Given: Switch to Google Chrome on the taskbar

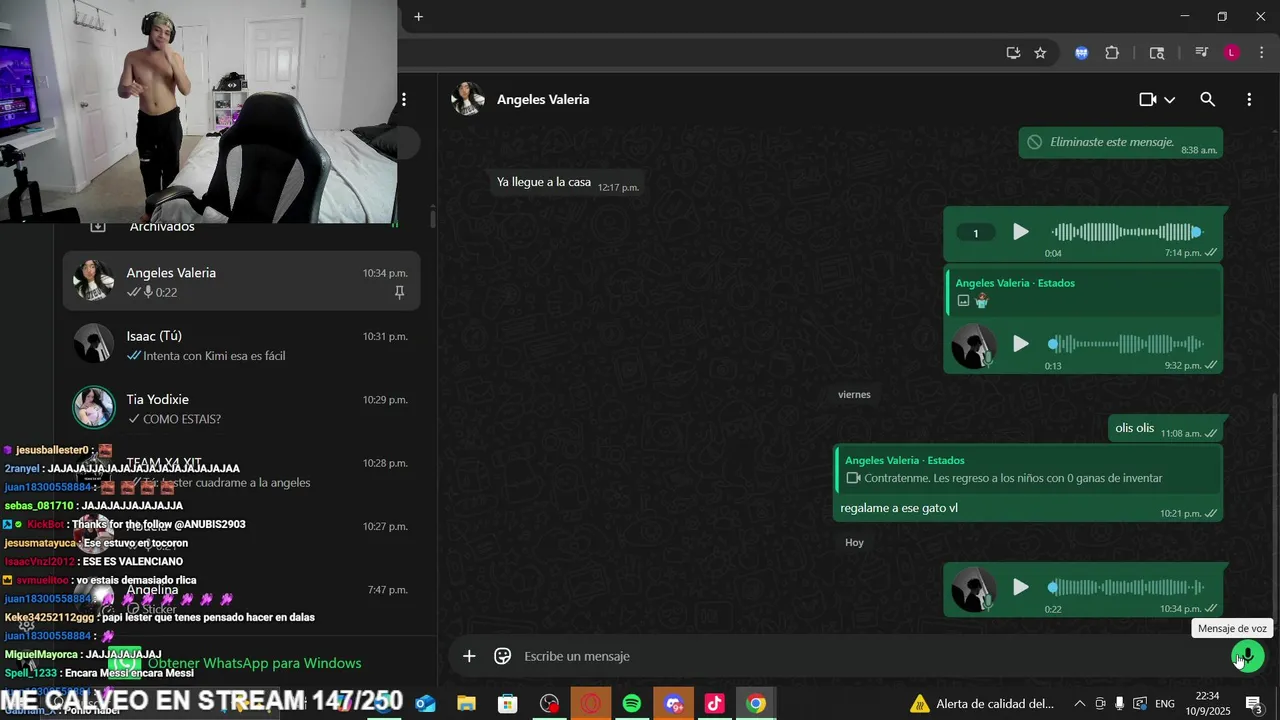Looking at the screenshot, I should coord(756,704).
